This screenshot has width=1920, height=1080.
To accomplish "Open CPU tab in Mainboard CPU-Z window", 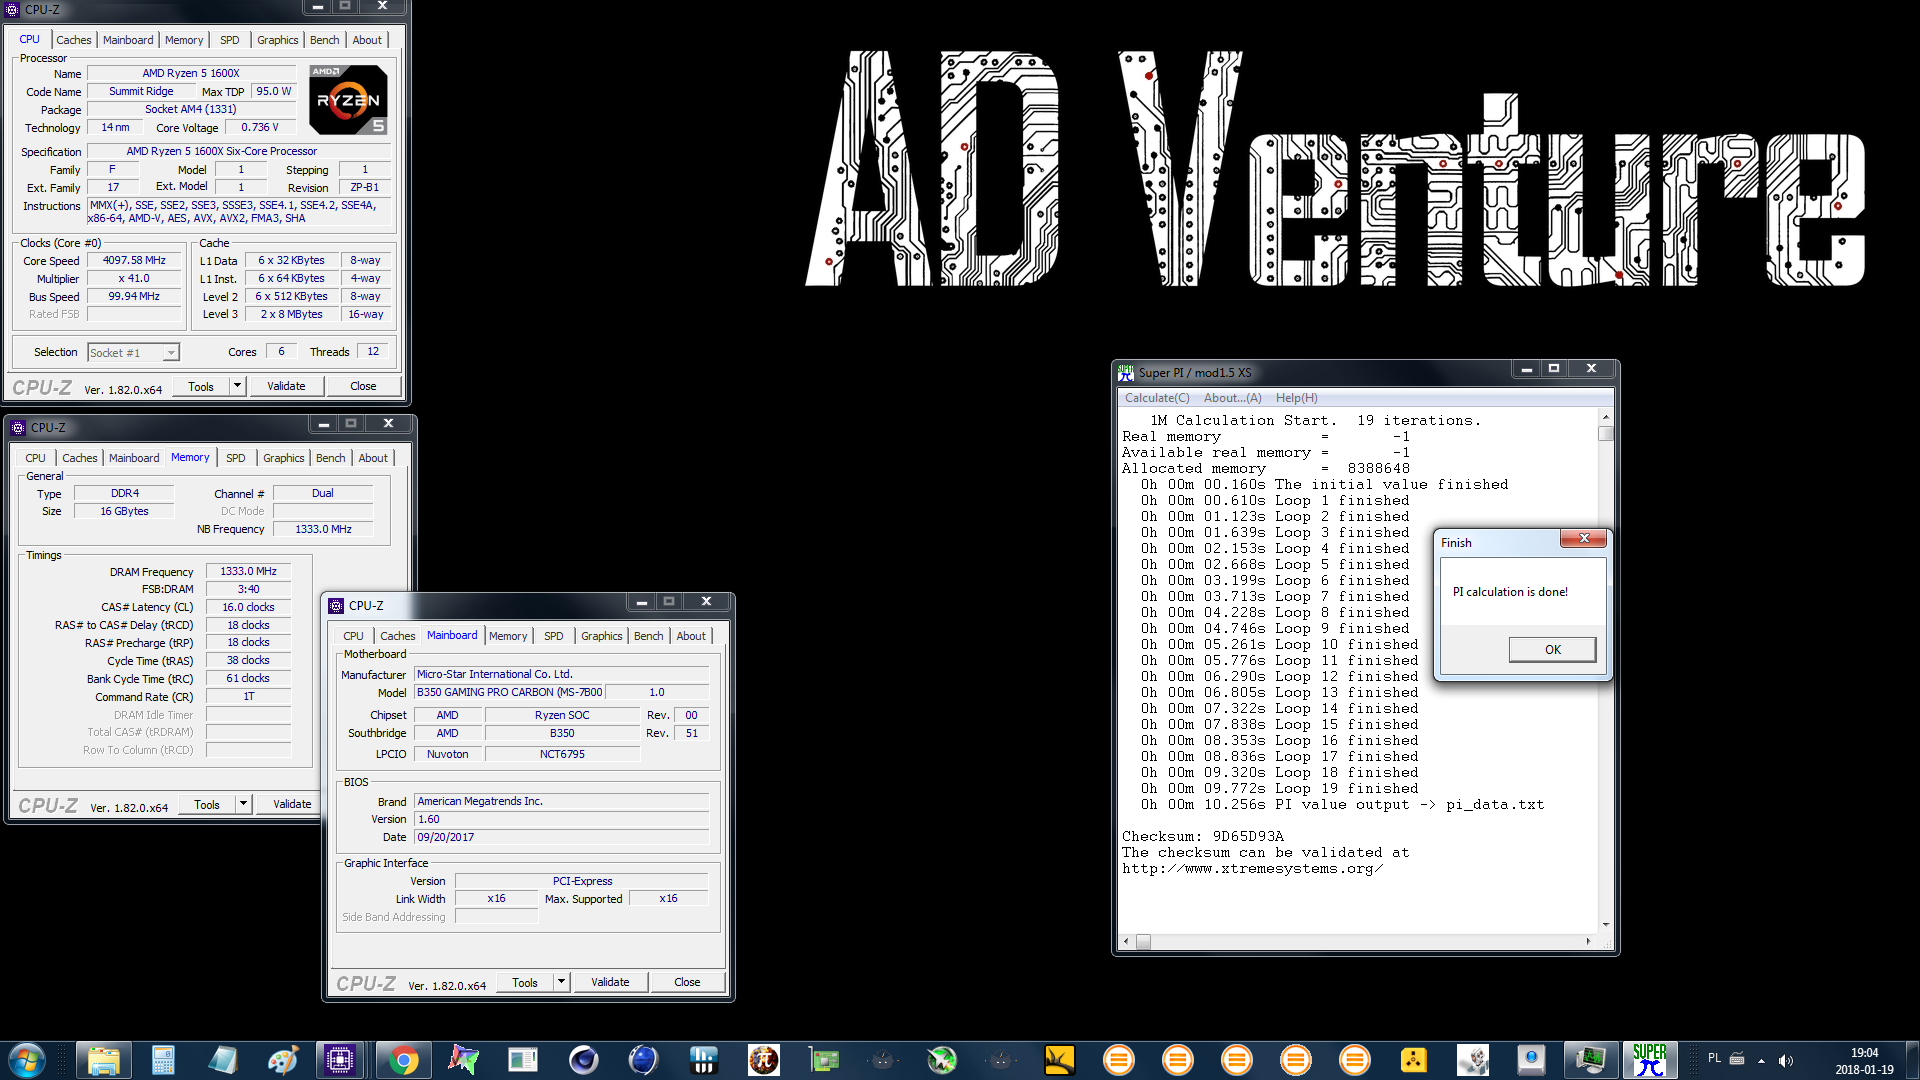I will [x=353, y=636].
